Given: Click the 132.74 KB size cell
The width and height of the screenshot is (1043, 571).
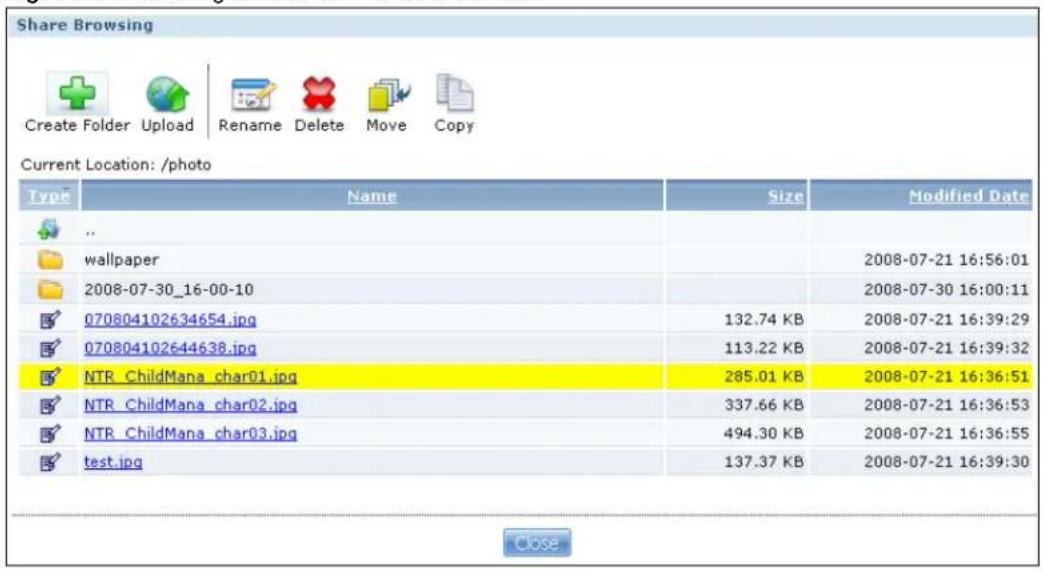Looking at the screenshot, I should (x=764, y=319).
